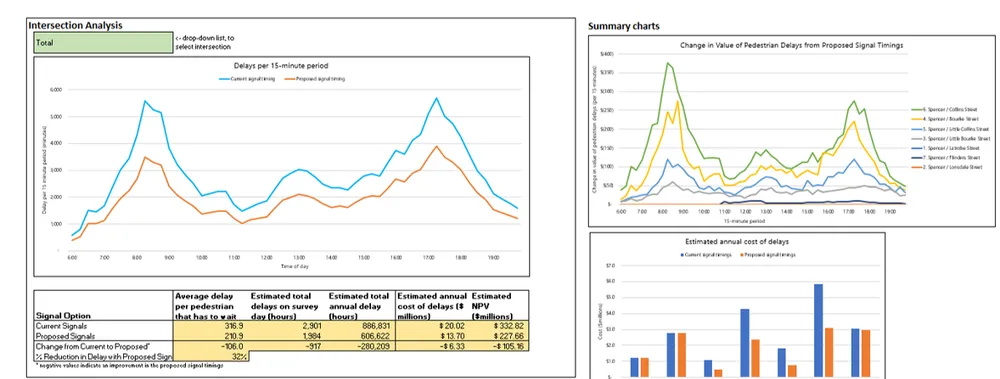Viewport: 1000px width, 379px height.
Task: Click the Current signal timings bar chart legend
Action: 708,255
